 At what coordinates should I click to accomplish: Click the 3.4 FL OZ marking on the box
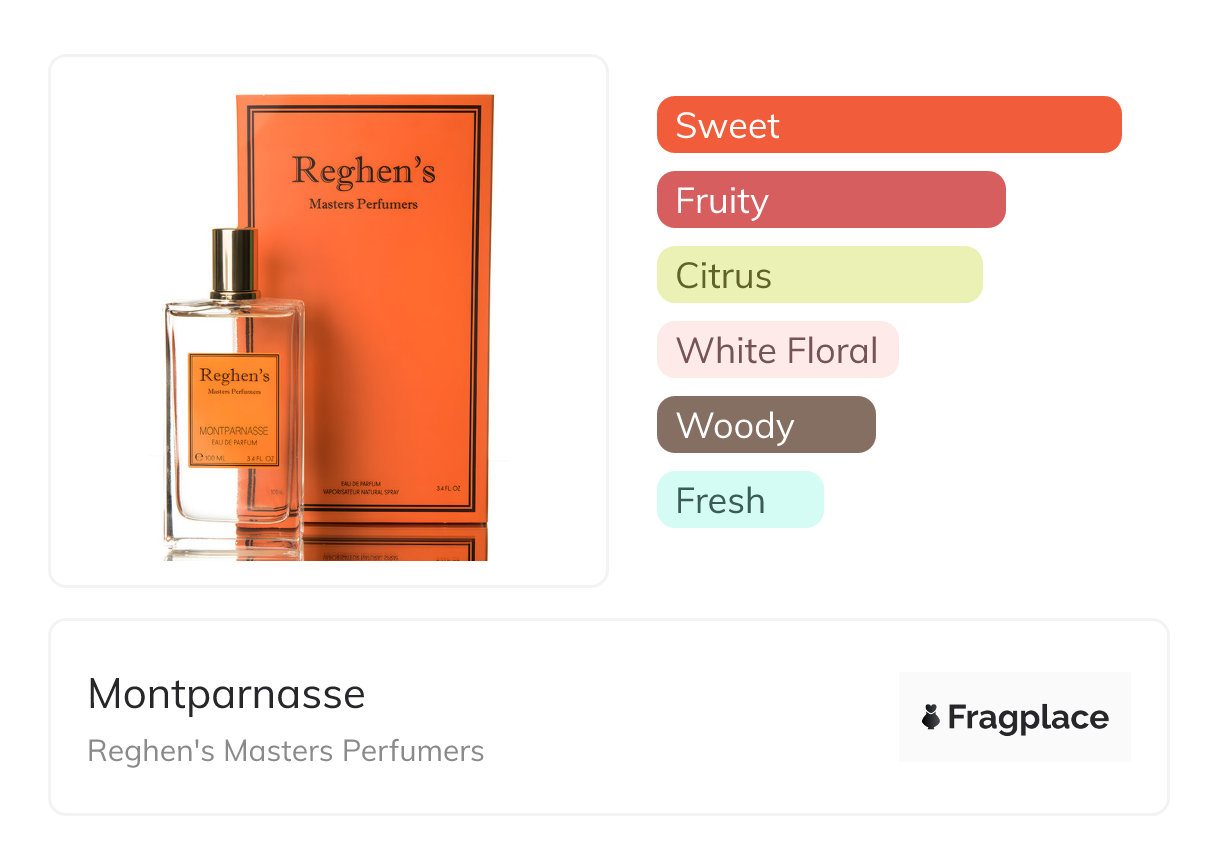(450, 489)
